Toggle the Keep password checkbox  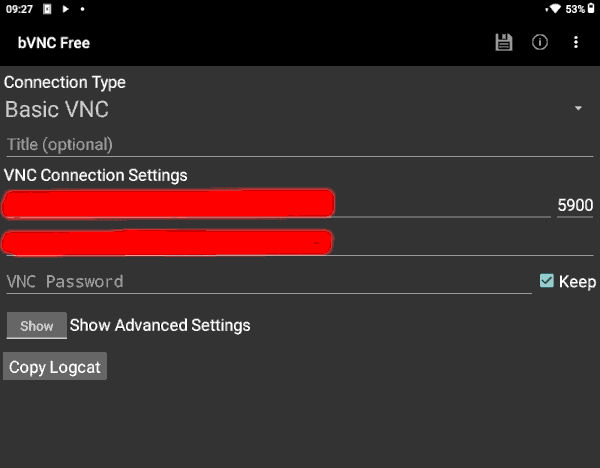click(546, 281)
